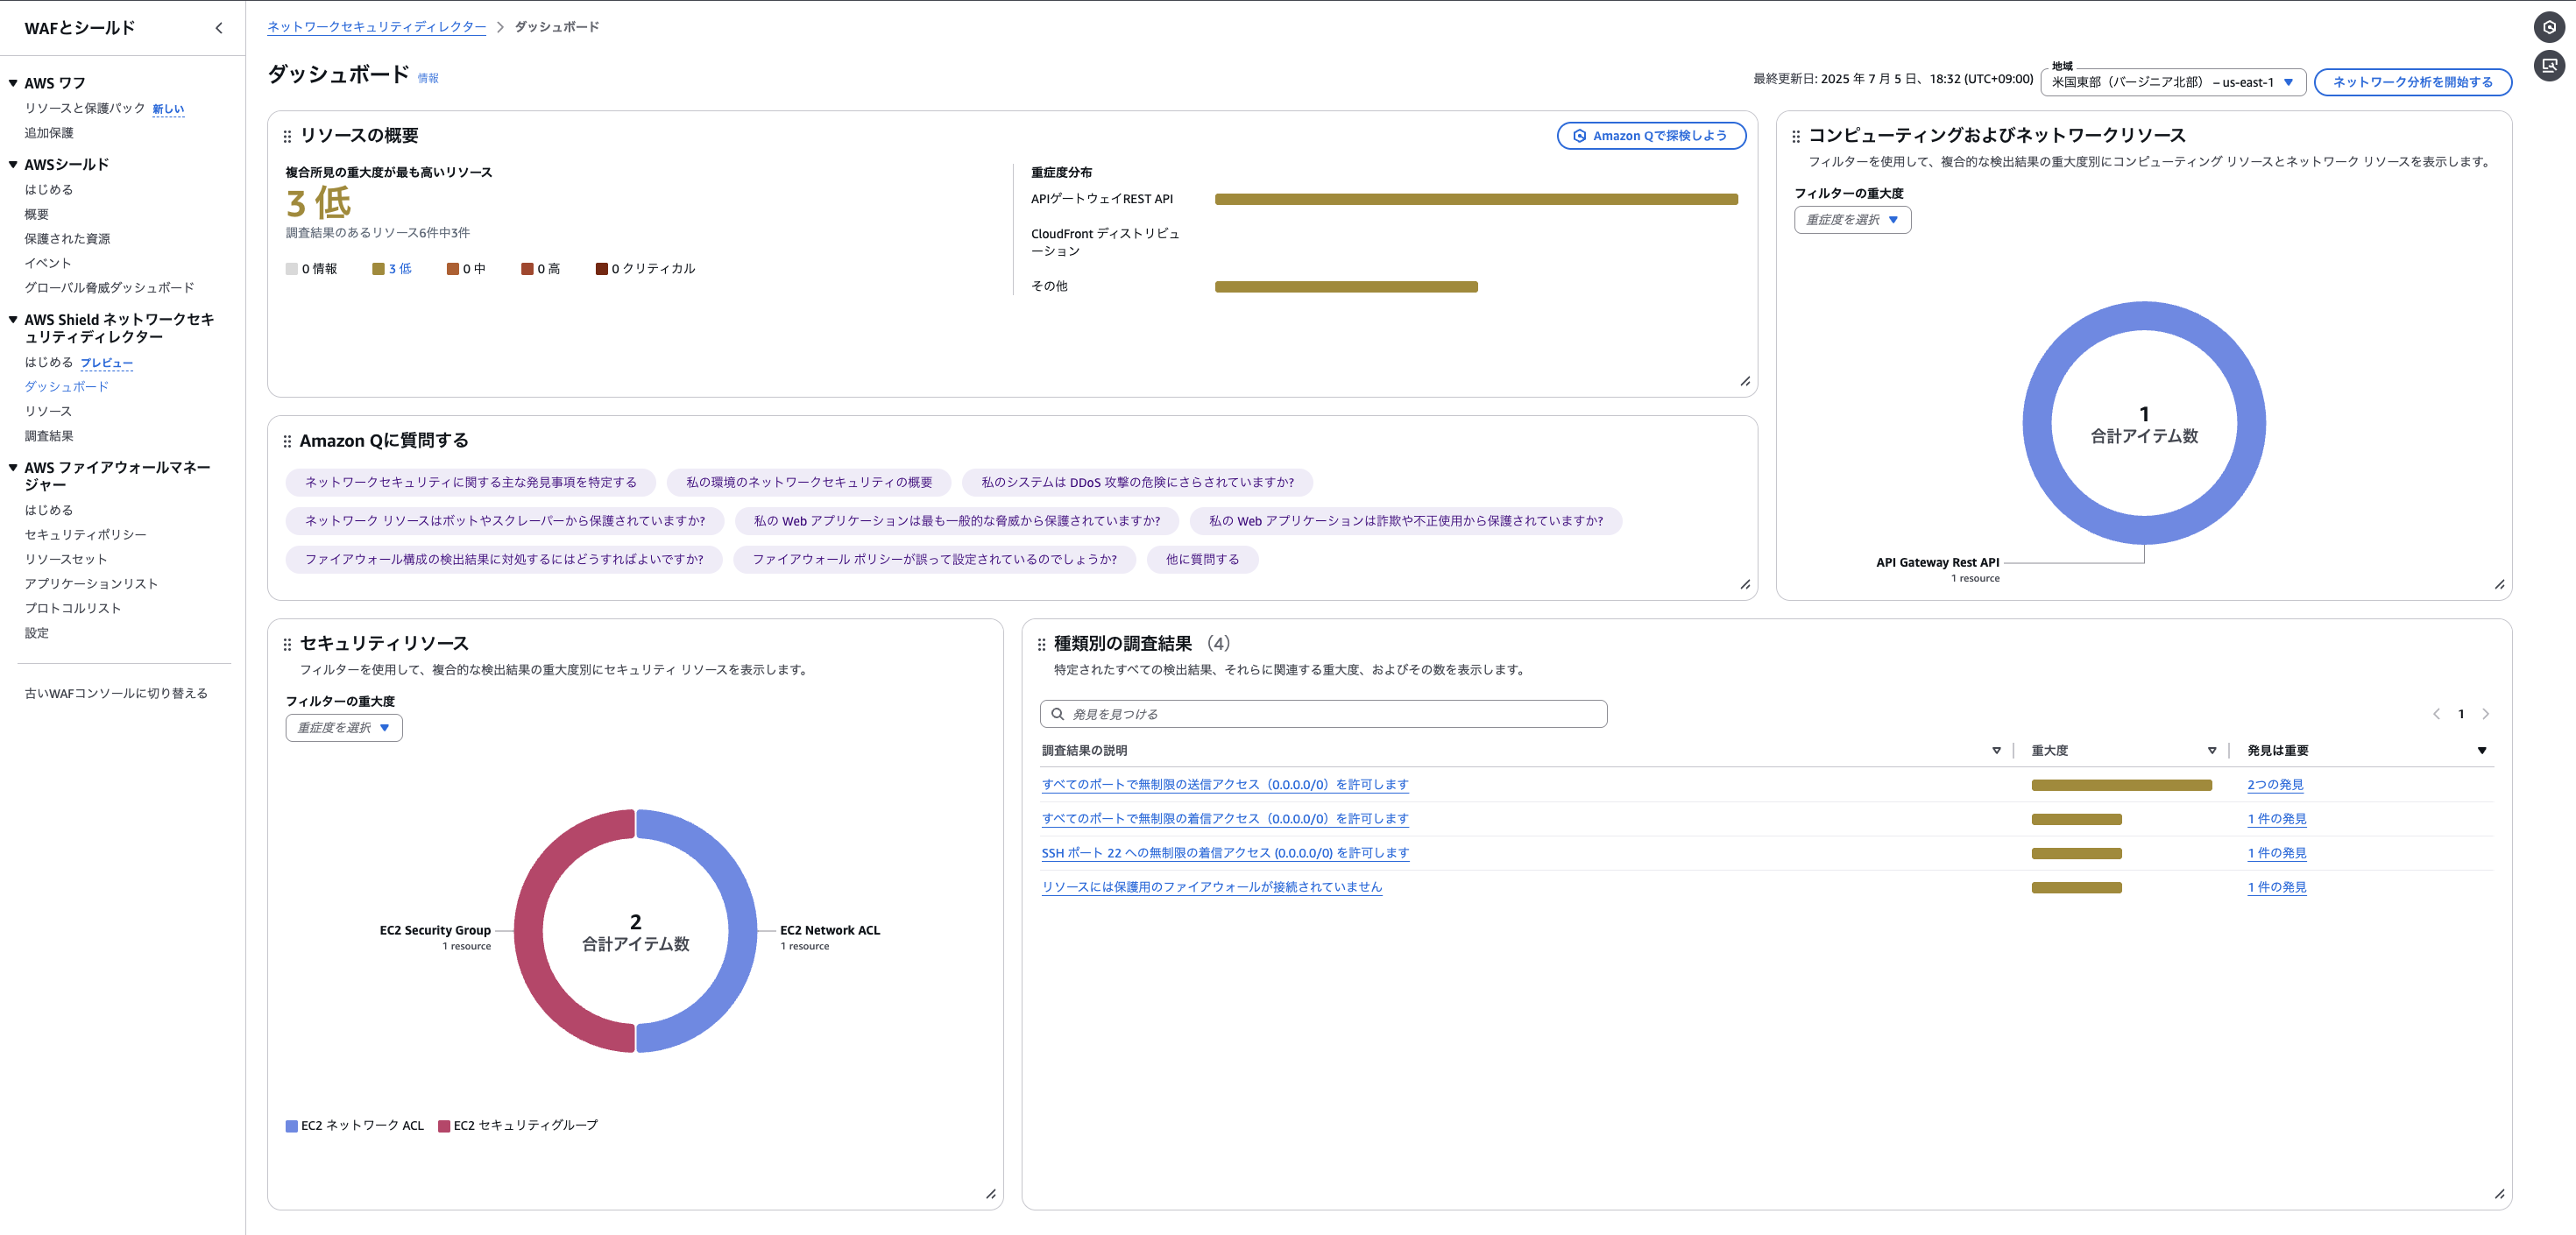Click drag handle of リソースの概要 widget
The height and width of the screenshot is (1235, 2576).
[287, 136]
